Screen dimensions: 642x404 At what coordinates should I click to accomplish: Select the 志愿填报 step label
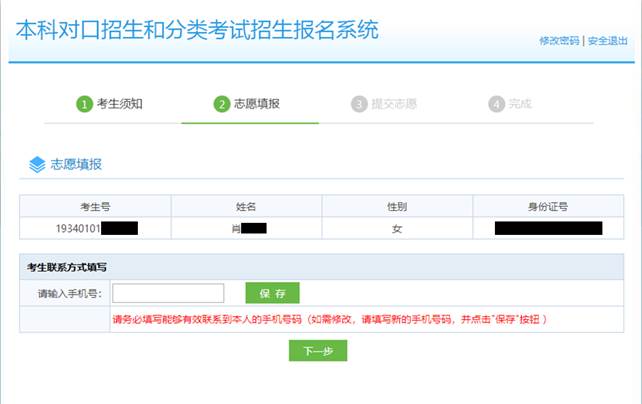click(x=256, y=104)
